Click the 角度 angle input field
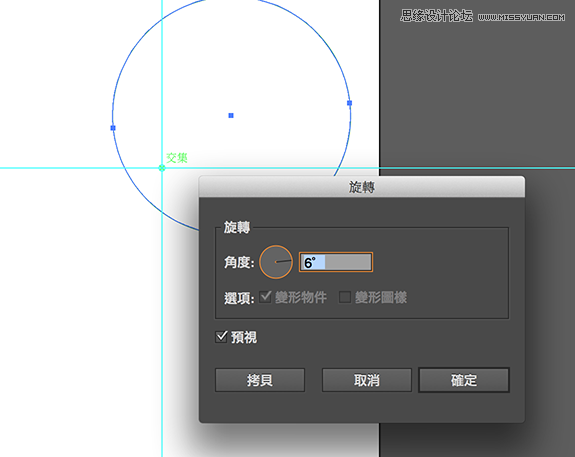 point(336,262)
